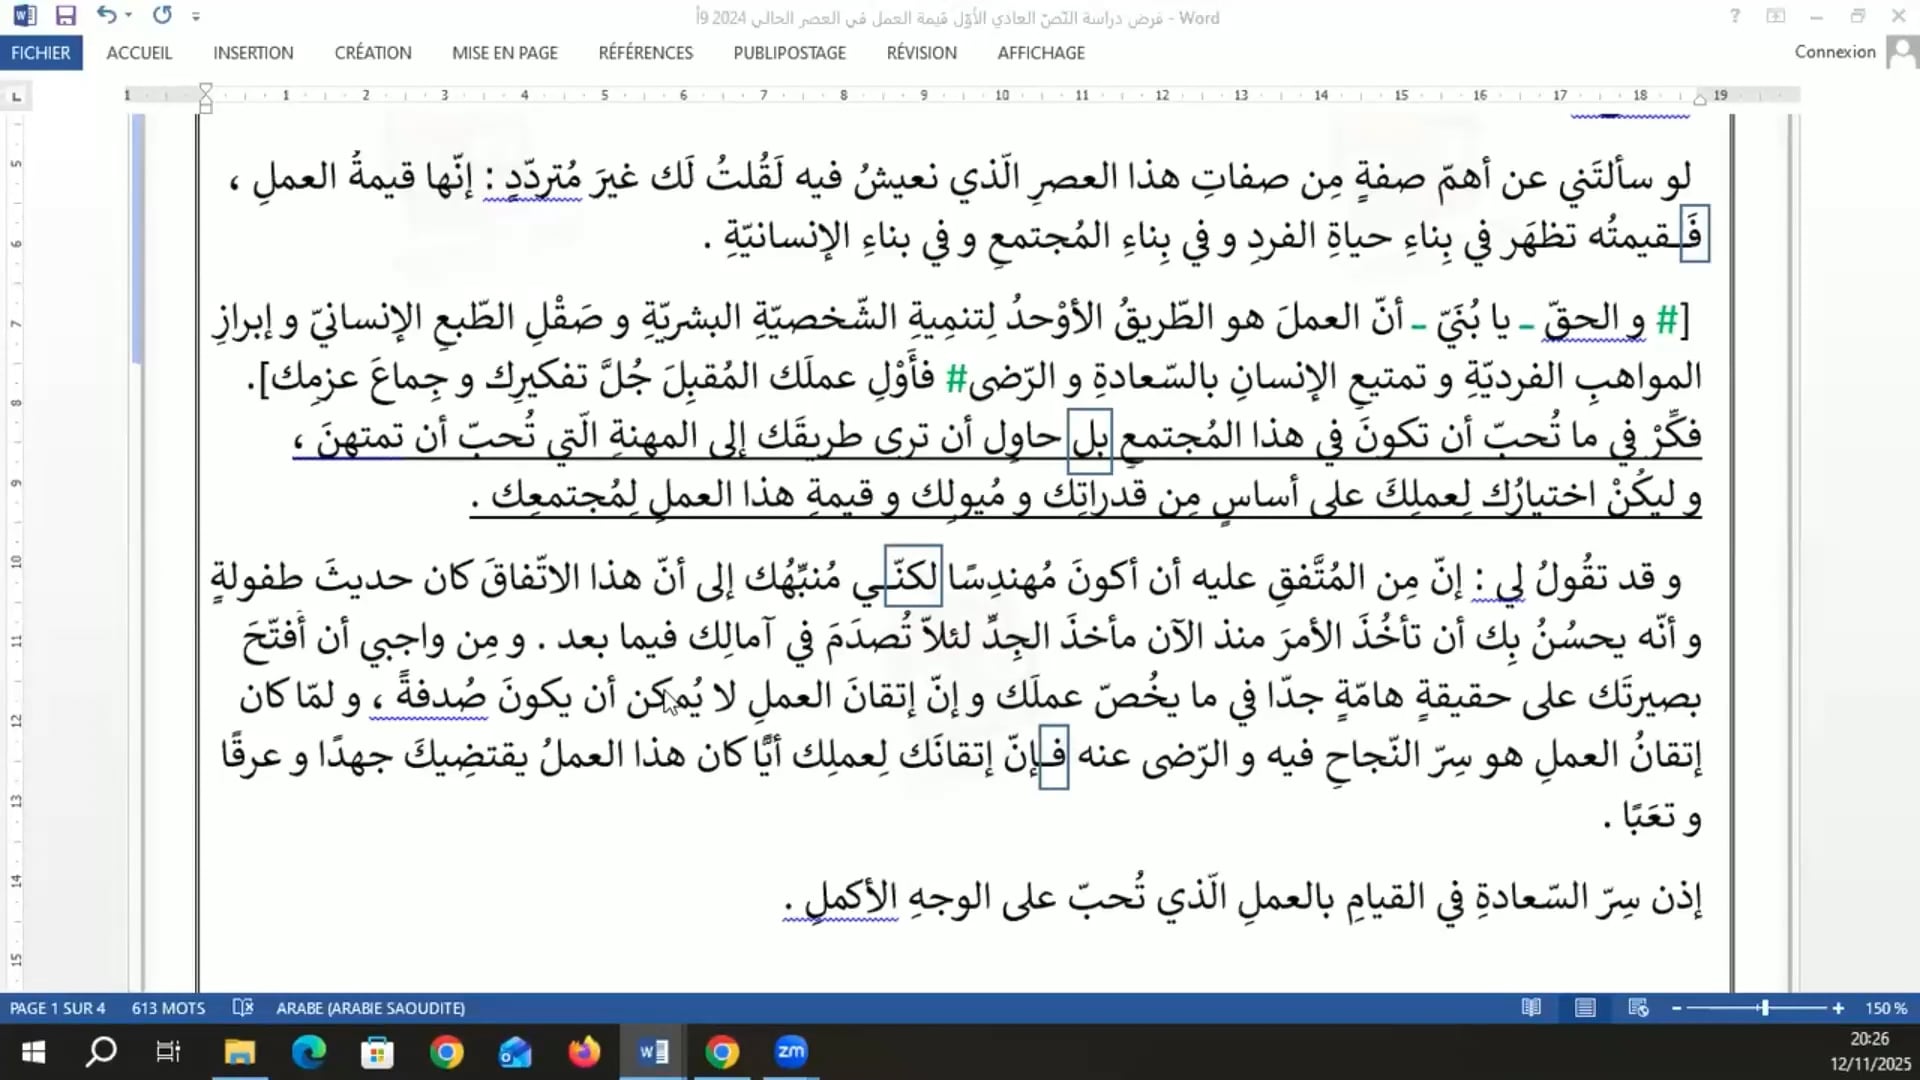
Task: Click the Undo arrow icon
Action: (x=106, y=15)
